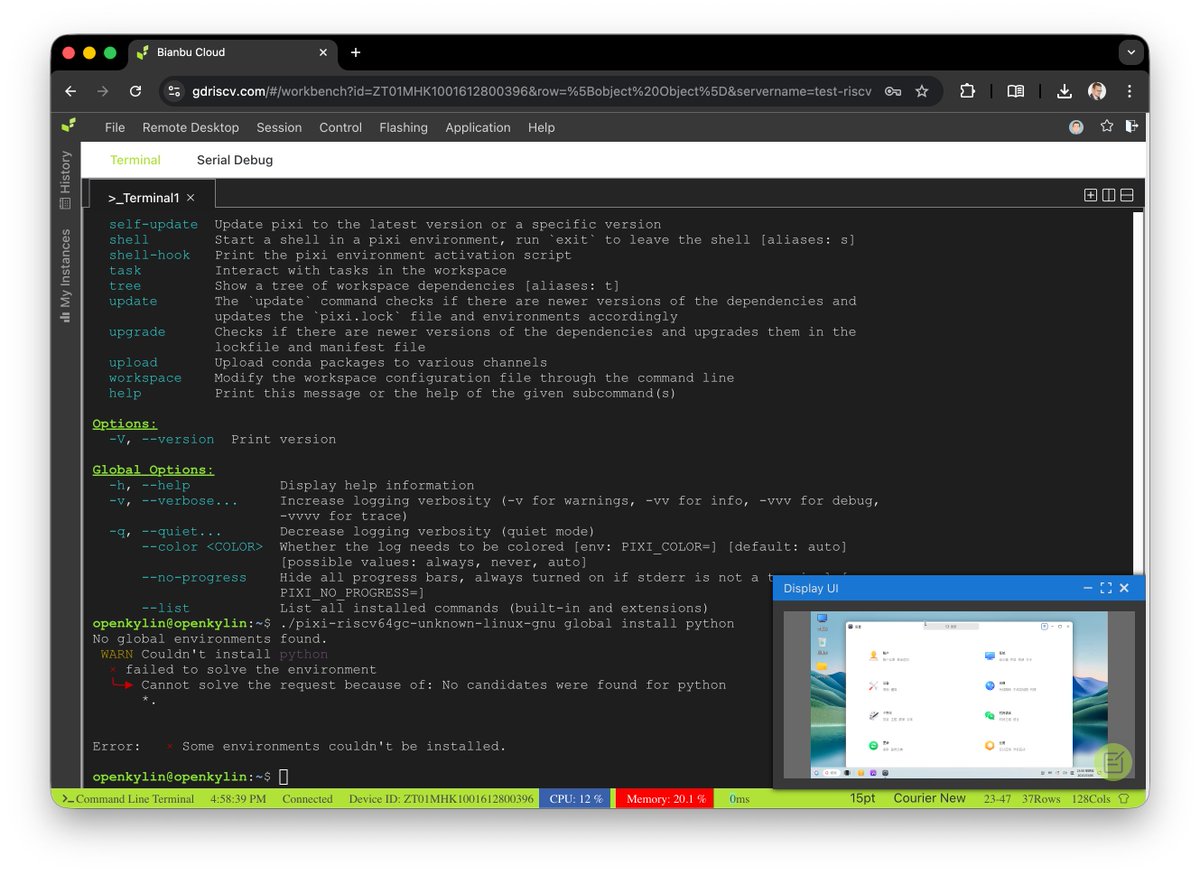The width and height of the screenshot is (1200, 875).
Task: Split terminal horizontally with the row icon
Action: (1127, 195)
